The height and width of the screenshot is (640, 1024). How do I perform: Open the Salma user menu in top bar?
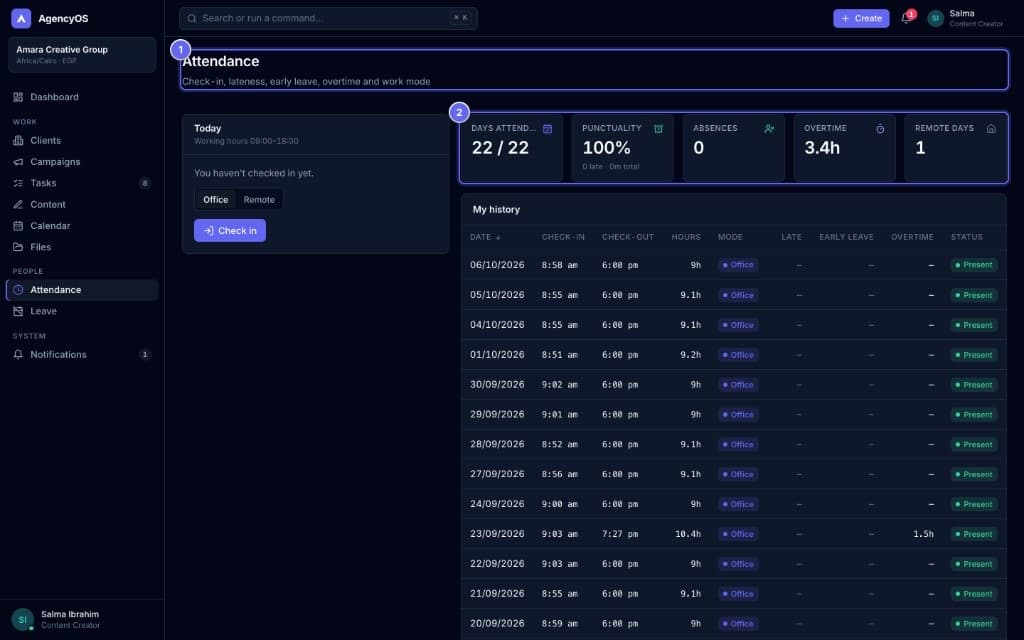(x=966, y=18)
